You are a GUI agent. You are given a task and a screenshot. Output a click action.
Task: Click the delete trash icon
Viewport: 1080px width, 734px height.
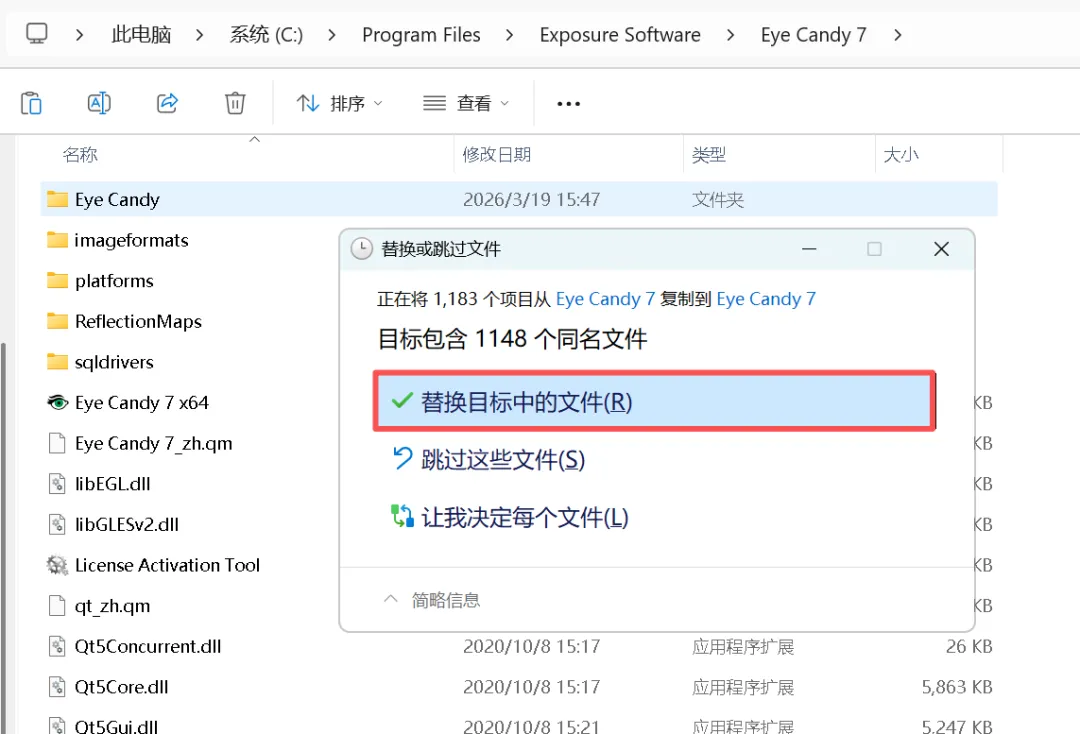(x=235, y=103)
